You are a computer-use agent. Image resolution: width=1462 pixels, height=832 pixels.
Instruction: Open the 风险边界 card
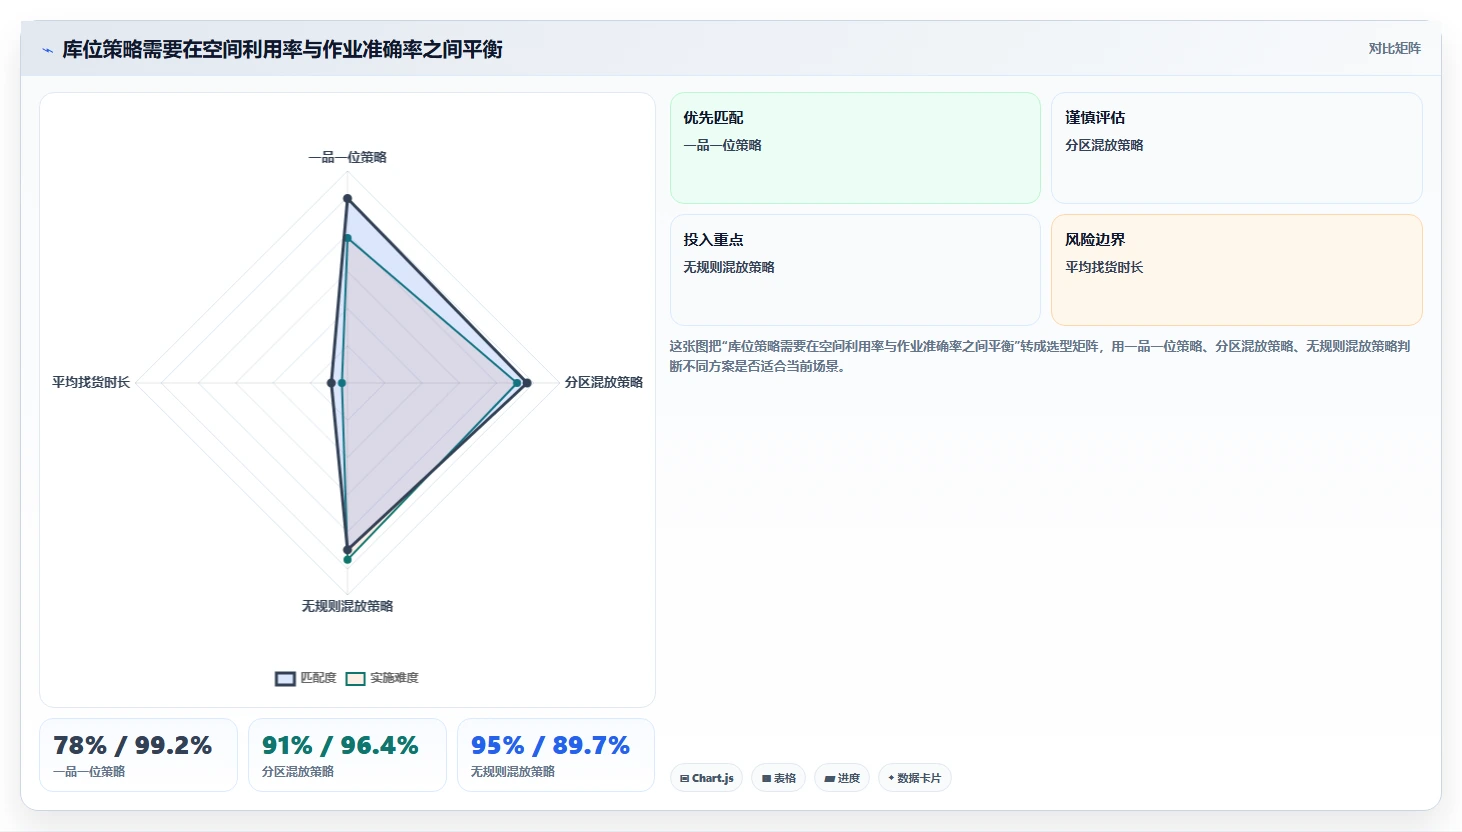pyautogui.click(x=1236, y=270)
